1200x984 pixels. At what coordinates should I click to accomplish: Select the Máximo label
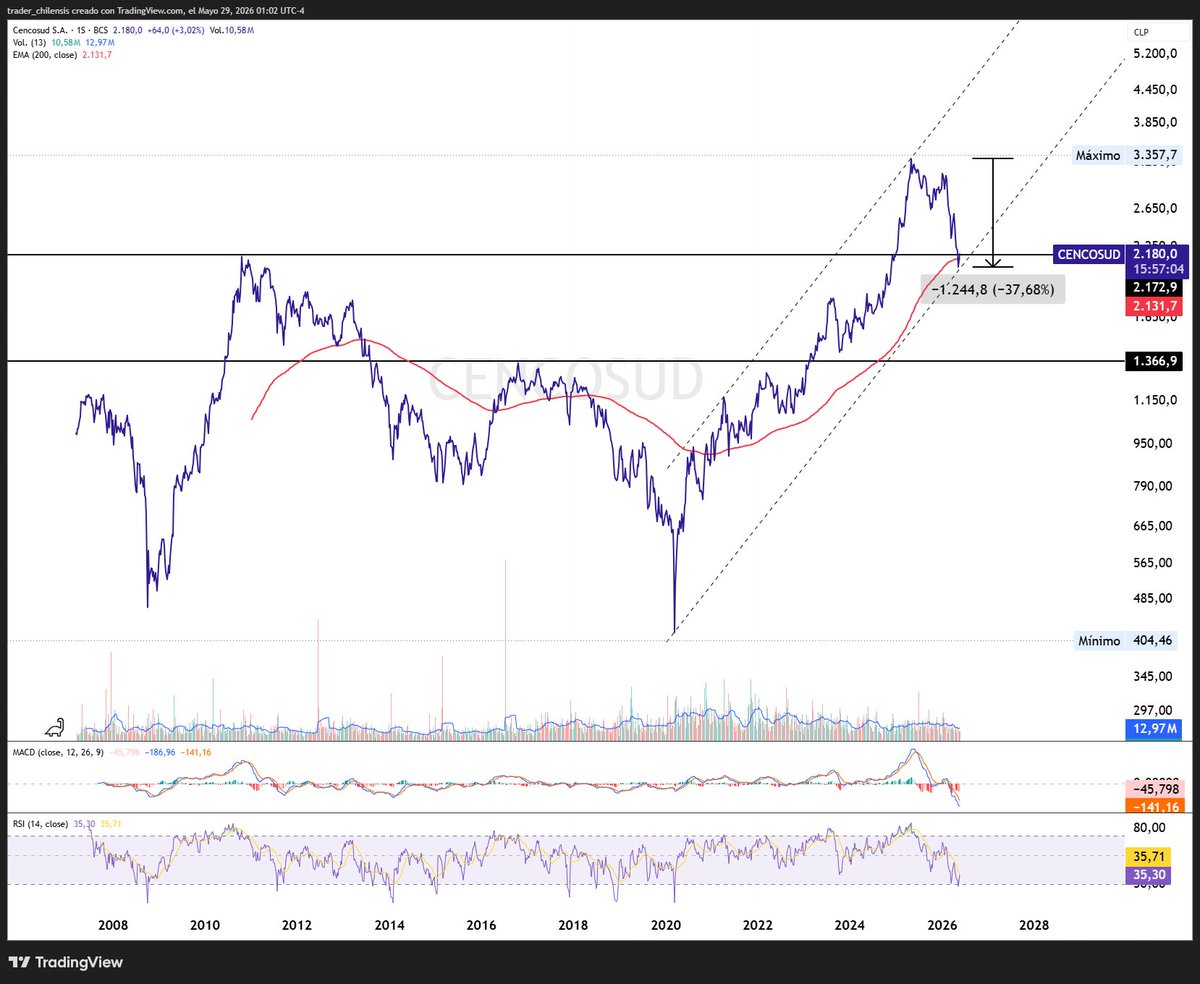pyautogui.click(x=1097, y=156)
